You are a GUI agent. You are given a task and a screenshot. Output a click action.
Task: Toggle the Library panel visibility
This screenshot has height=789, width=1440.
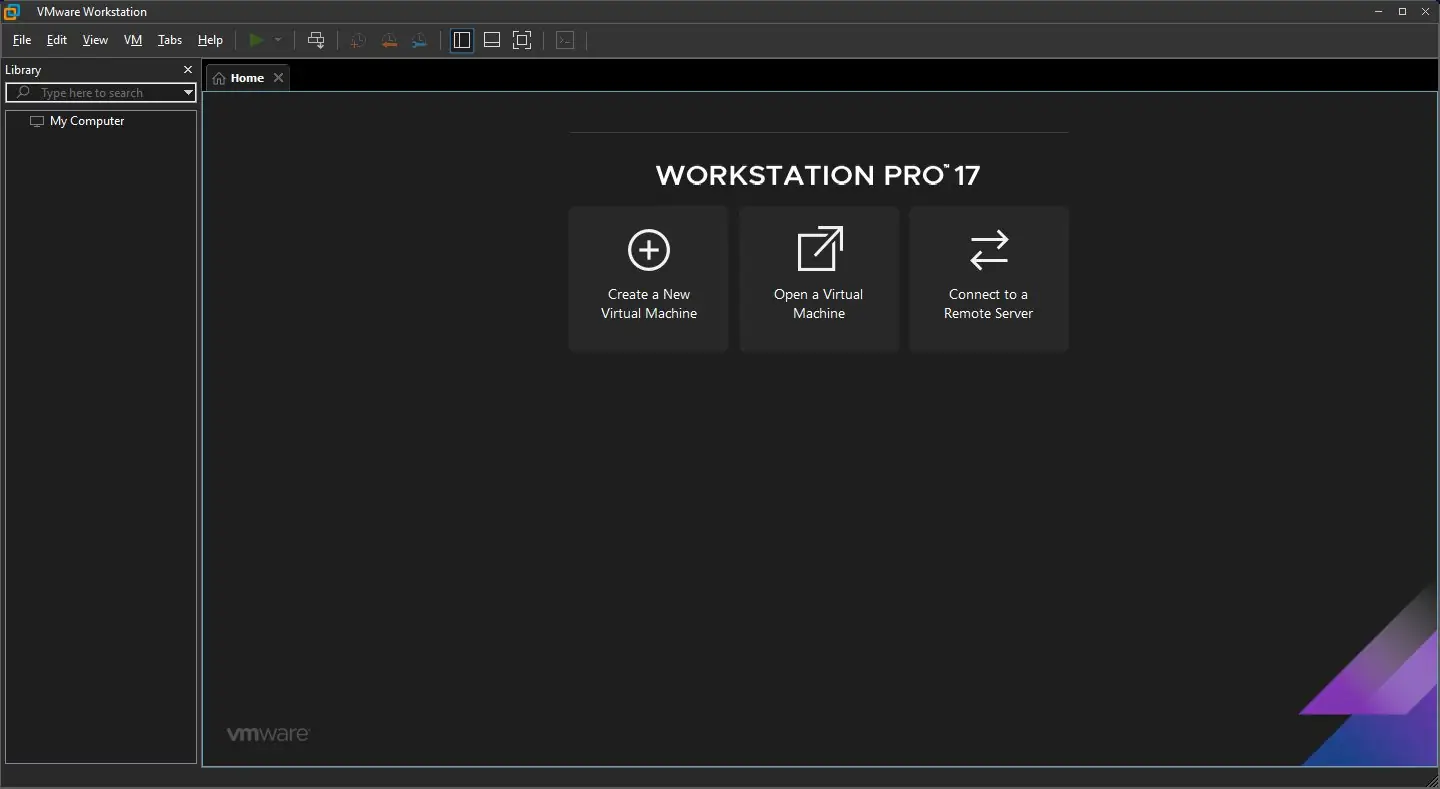461,40
